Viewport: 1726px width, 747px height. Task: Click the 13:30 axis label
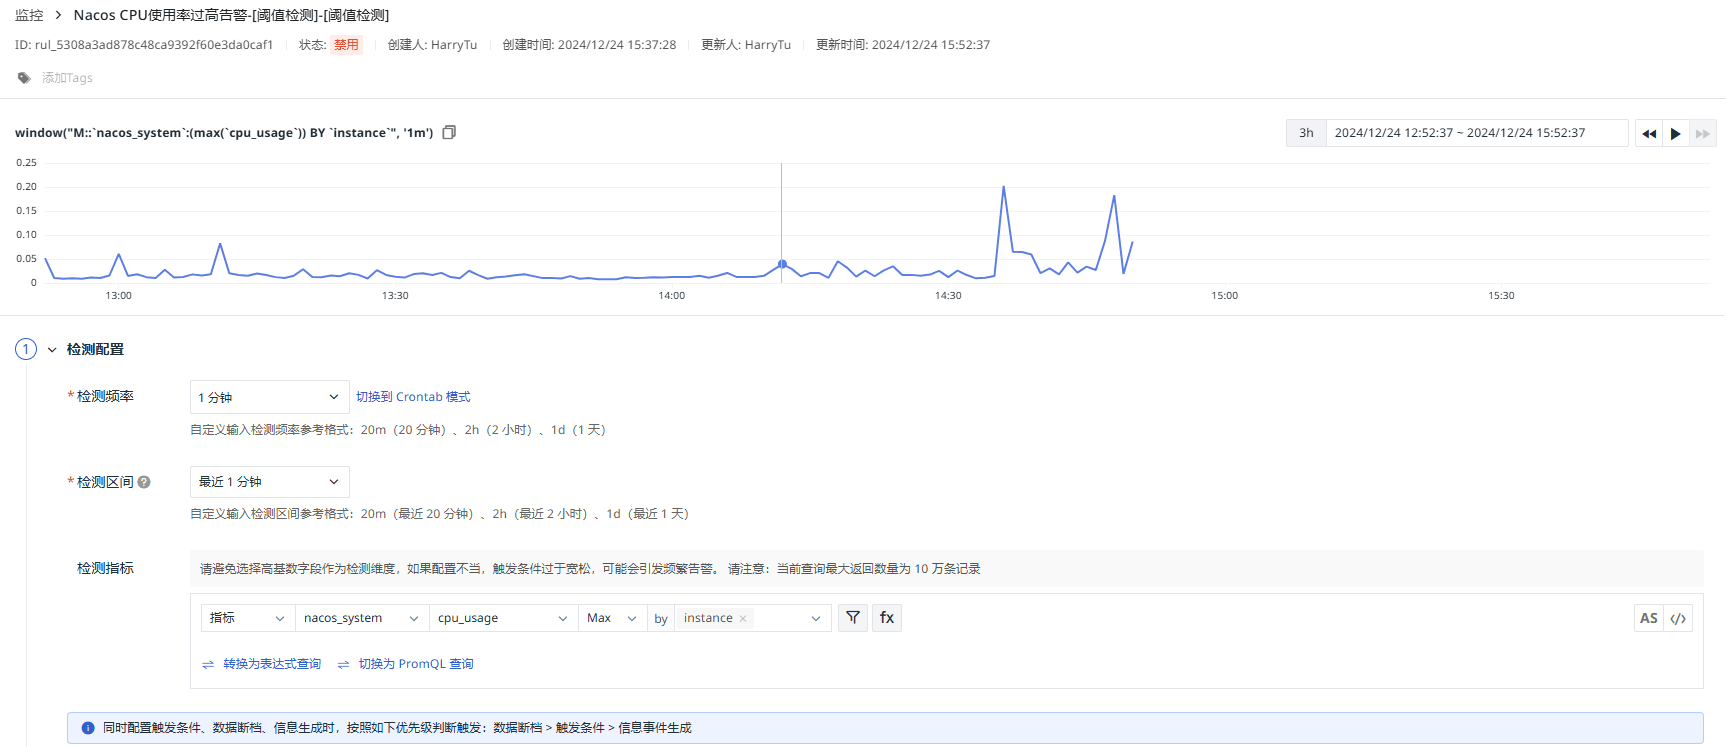click(395, 296)
